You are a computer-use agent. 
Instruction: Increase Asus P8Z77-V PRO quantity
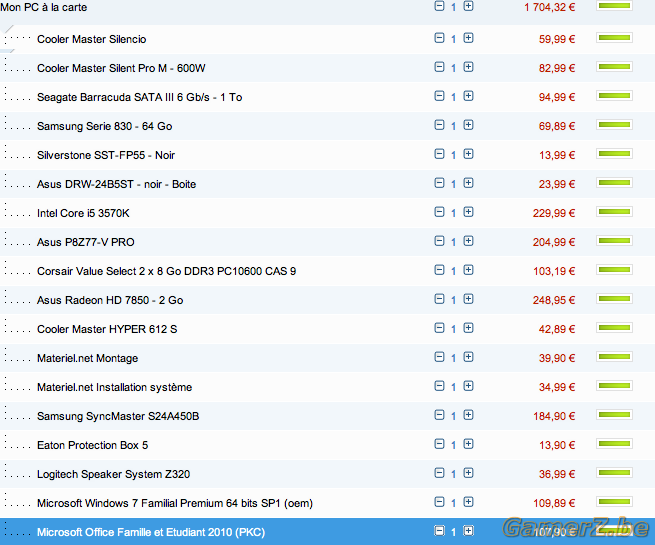468,241
